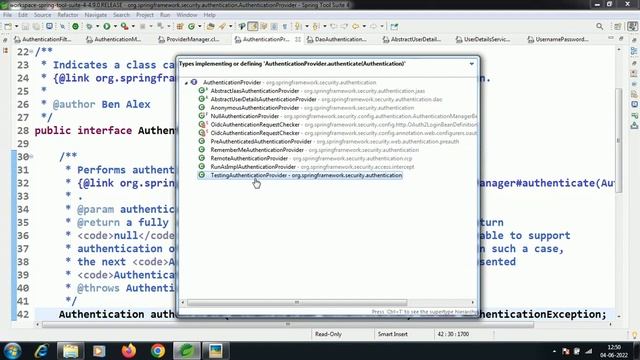This screenshot has width=640, height=360.
Task: Open the Edit menu
Action: pyautogui.click(x=23, y=15)
